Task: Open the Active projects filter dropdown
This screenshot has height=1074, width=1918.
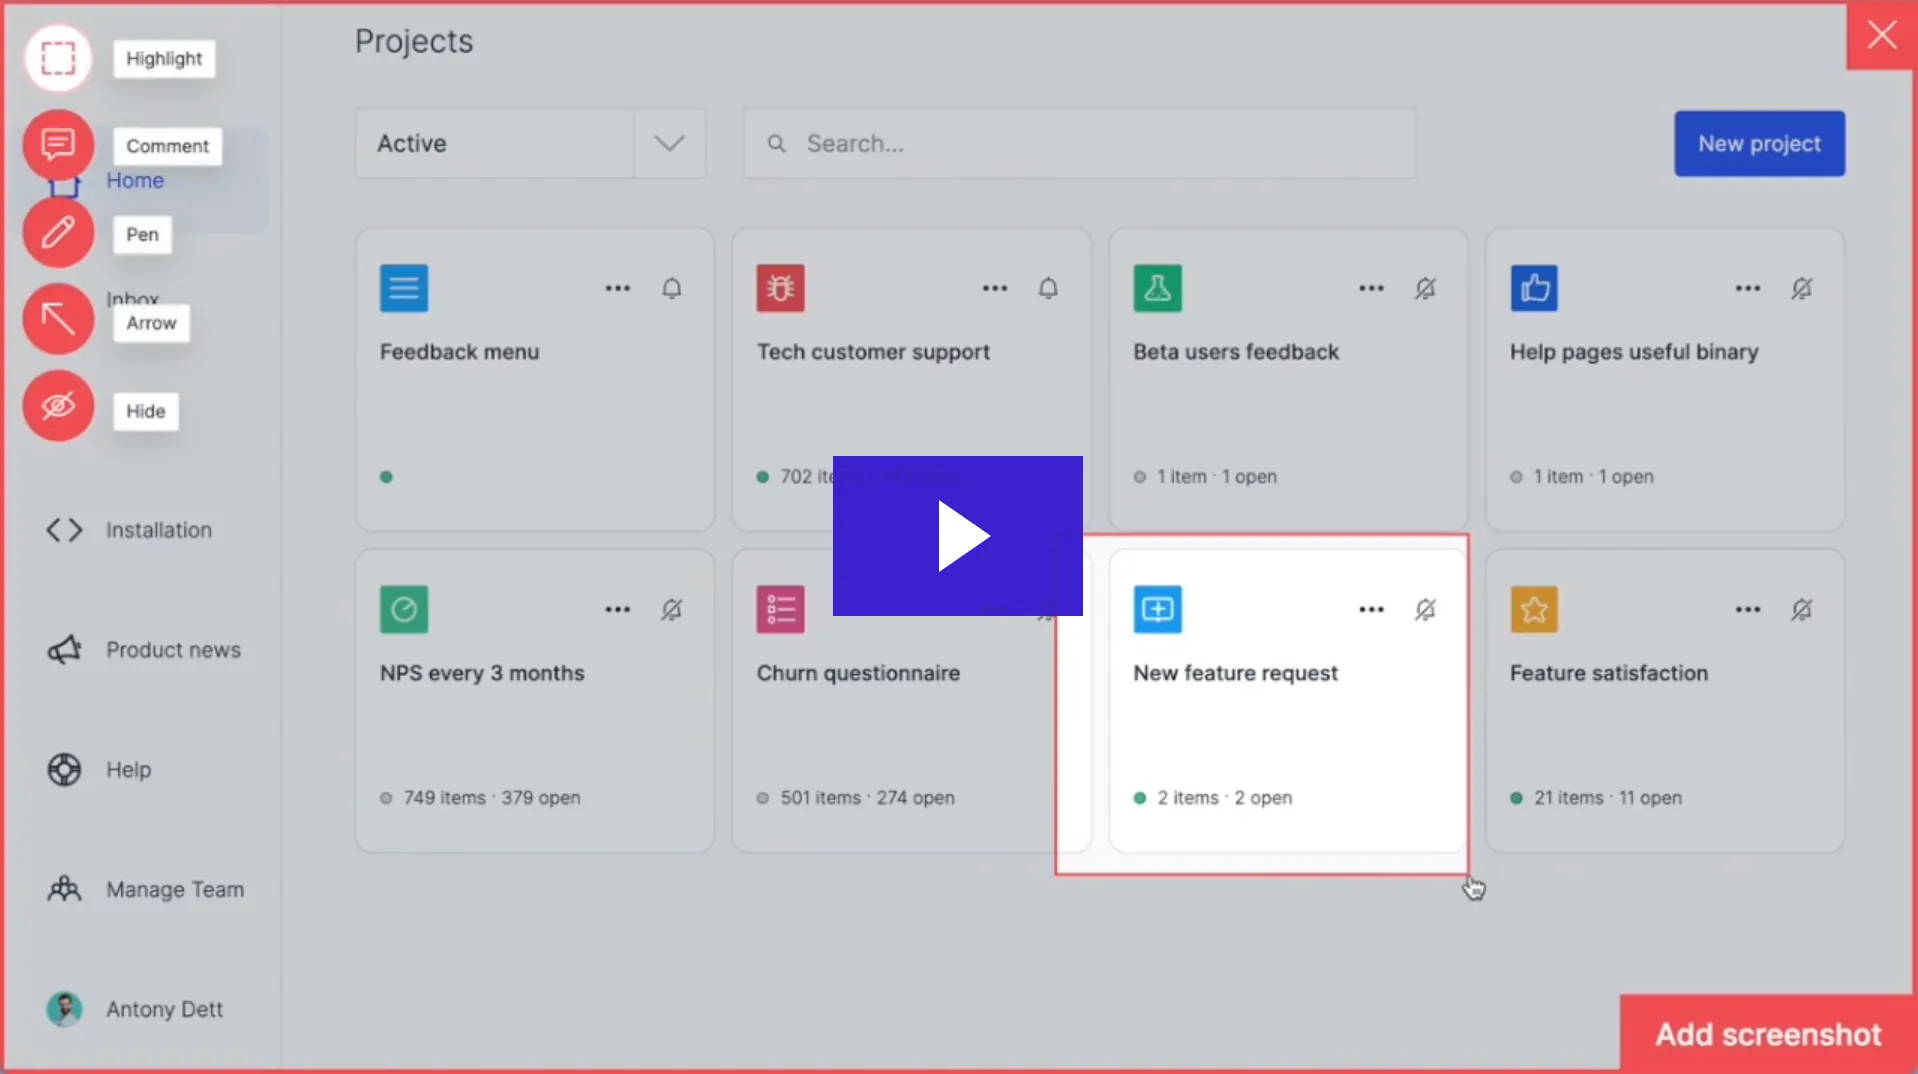Action: [x=668, y=143]
